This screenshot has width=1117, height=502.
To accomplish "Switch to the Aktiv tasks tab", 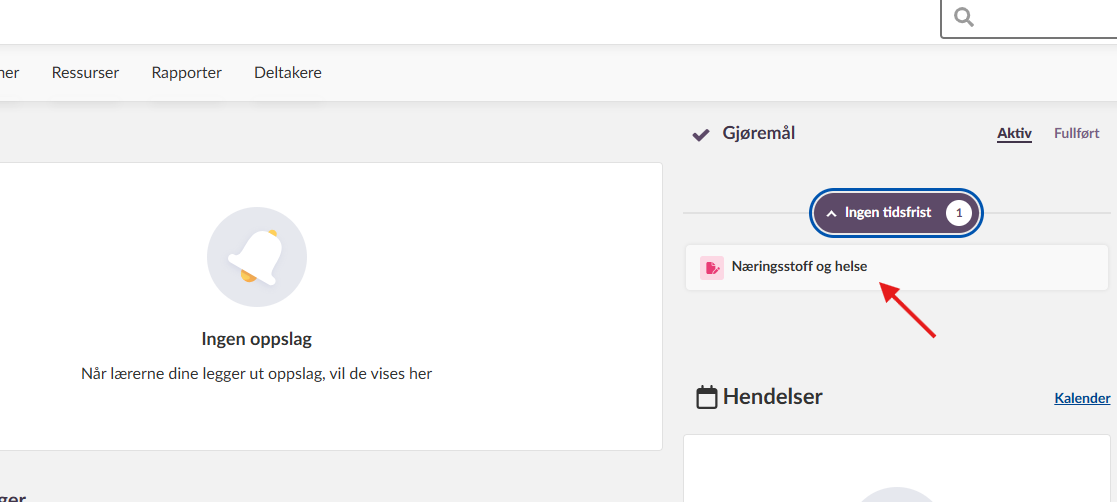I will (1014, 134).
